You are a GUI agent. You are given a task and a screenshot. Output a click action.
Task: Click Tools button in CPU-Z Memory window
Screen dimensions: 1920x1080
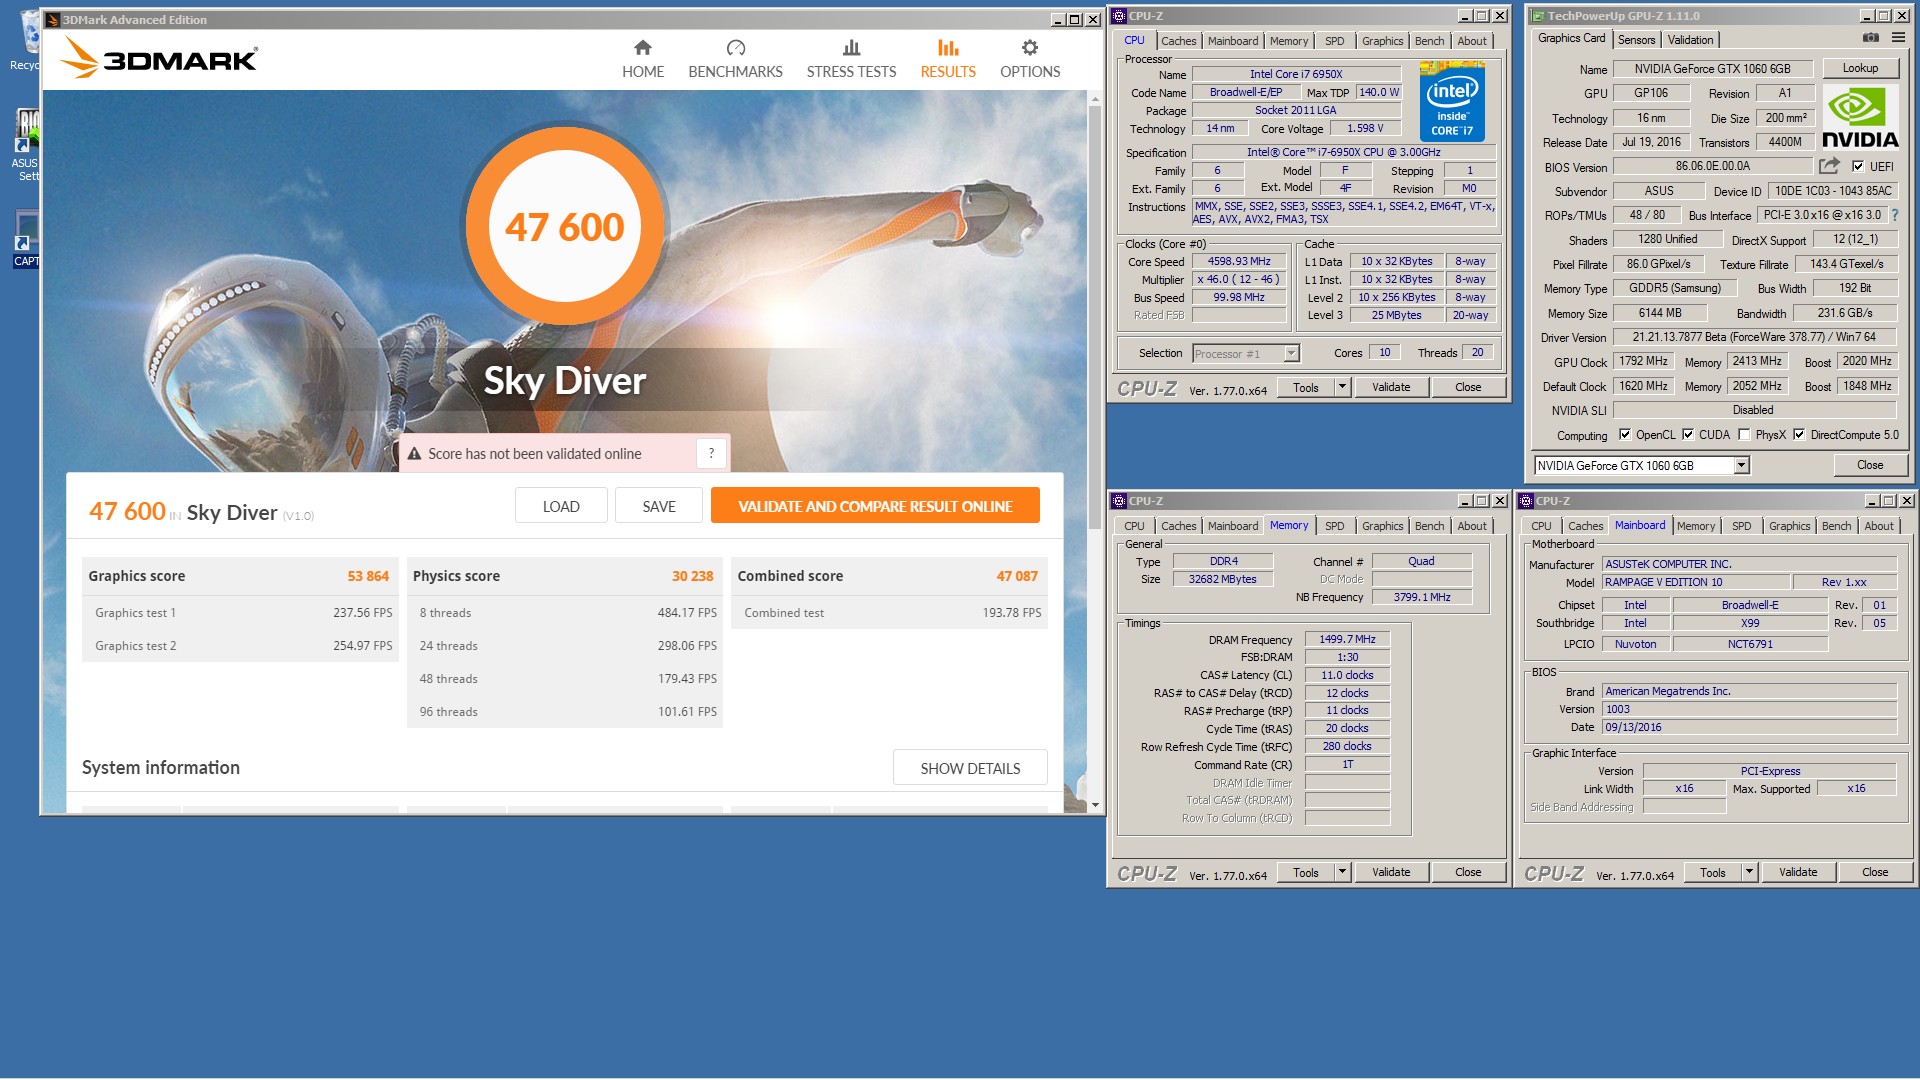(1305, 872)
